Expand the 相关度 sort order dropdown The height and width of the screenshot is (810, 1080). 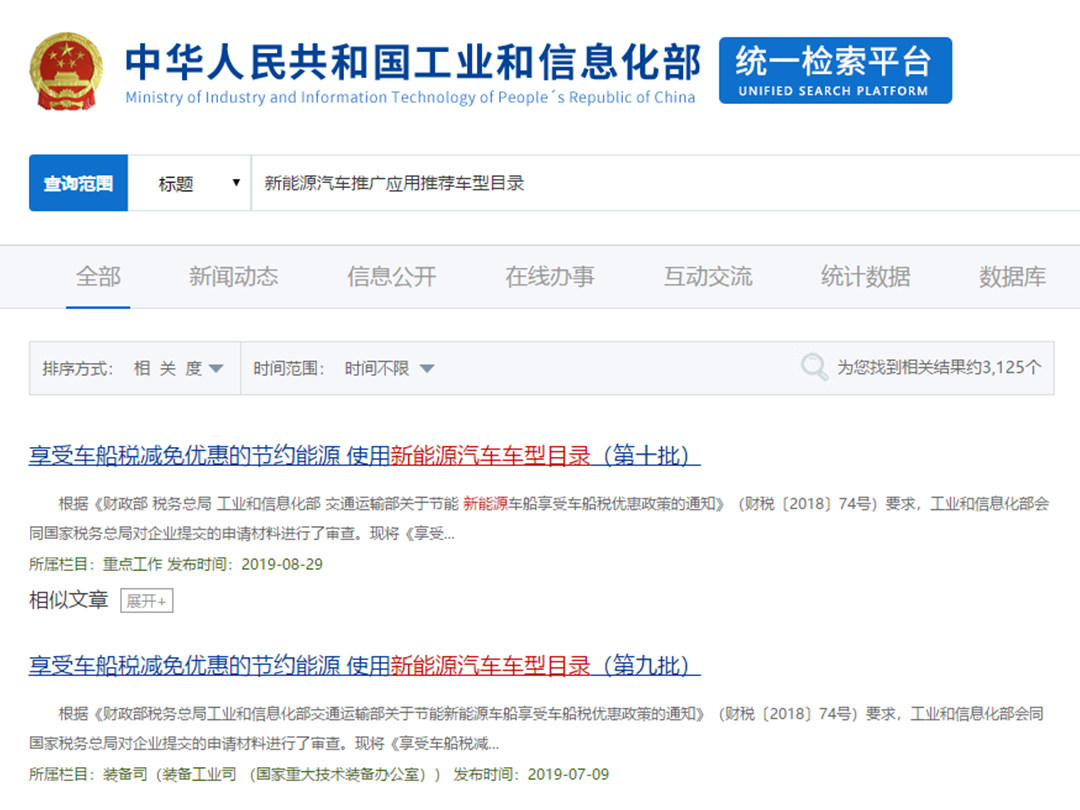coord(178,368)
